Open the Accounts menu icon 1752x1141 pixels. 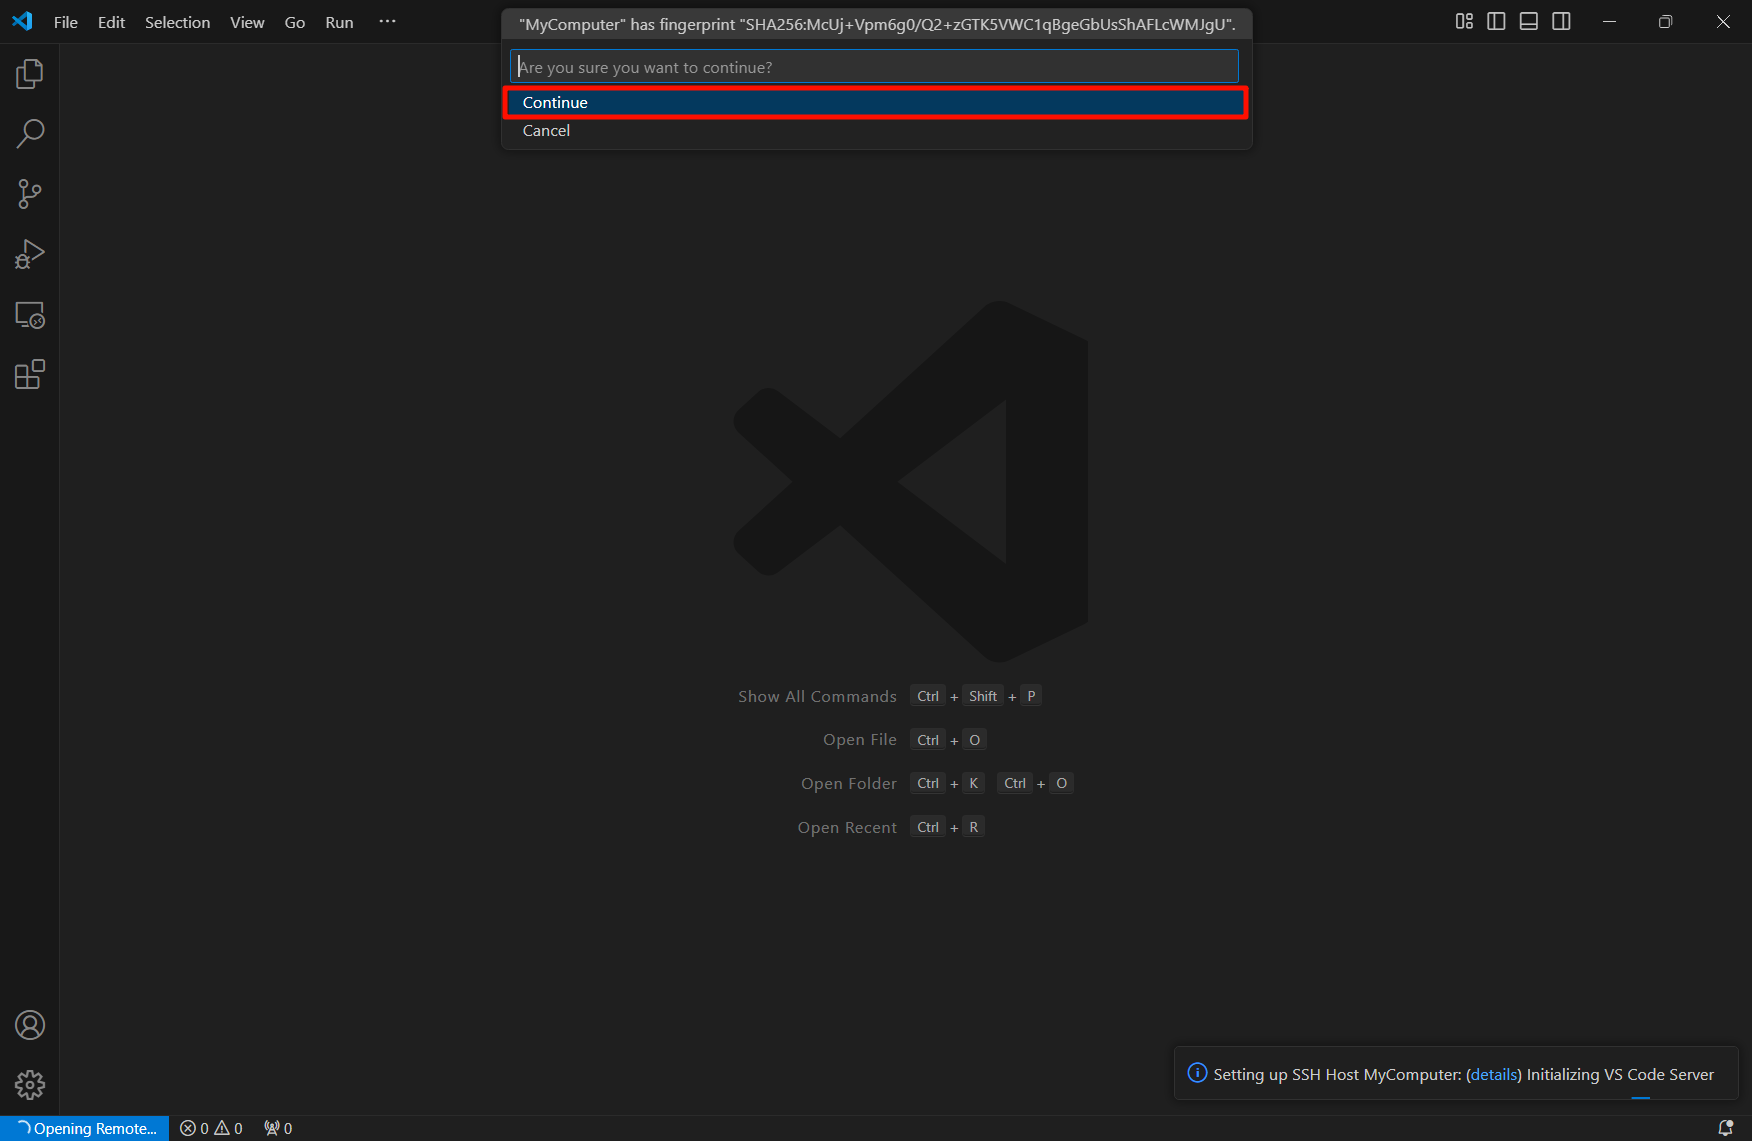point(30,1025)
